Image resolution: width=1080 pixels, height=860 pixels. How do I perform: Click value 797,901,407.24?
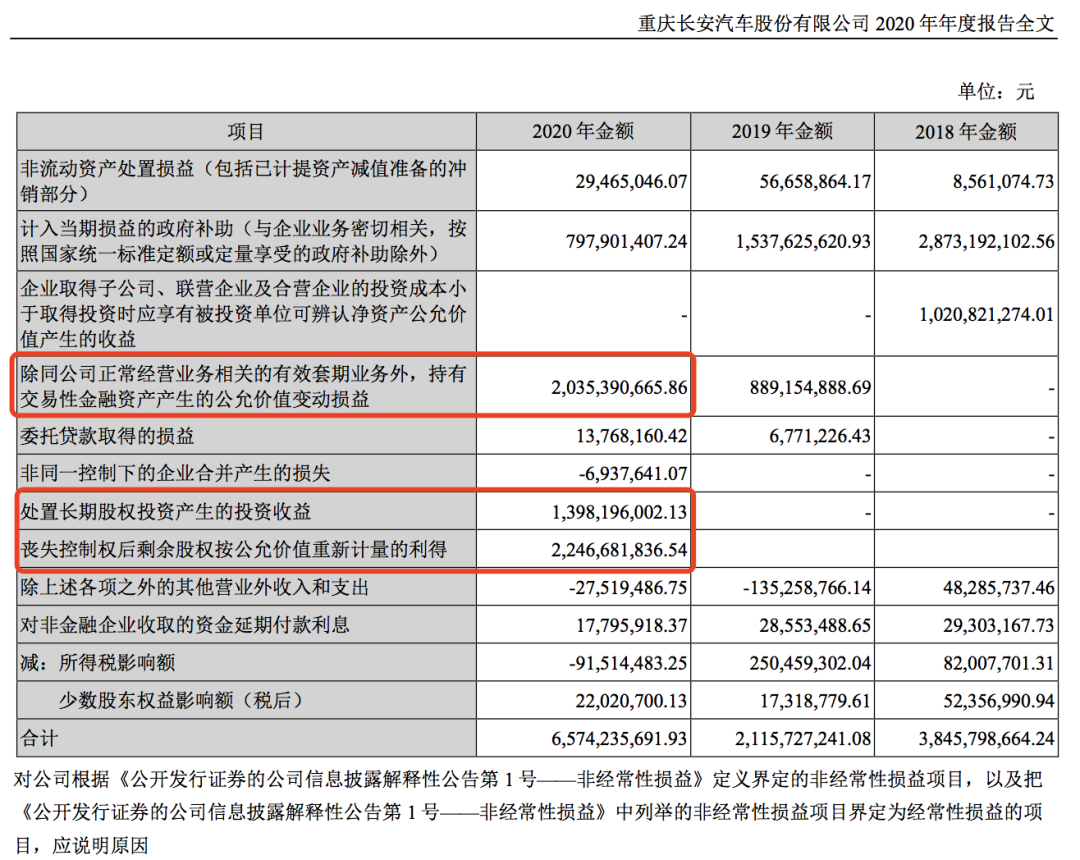626,242
